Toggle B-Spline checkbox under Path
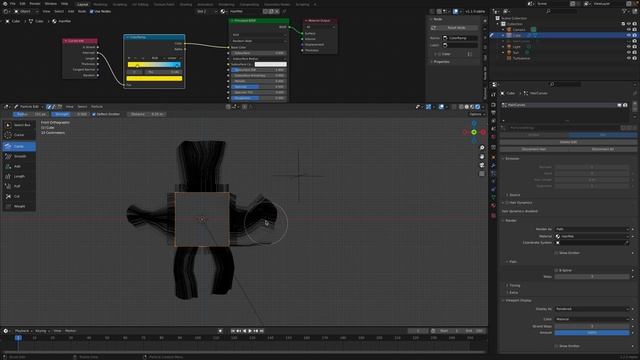This screenshot has height=360, width=640. tap(556, 271)
